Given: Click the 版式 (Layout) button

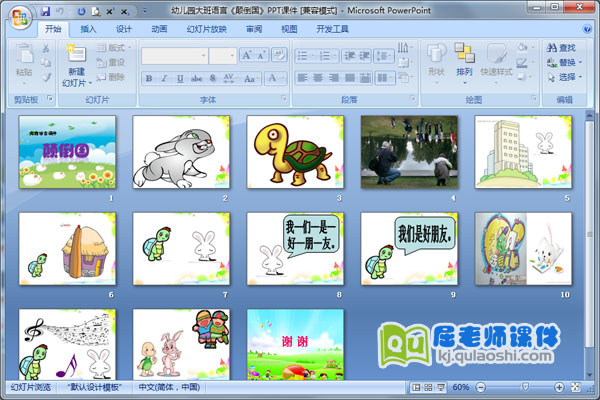Looking at the screenshot, I should (x=114, y=47).
